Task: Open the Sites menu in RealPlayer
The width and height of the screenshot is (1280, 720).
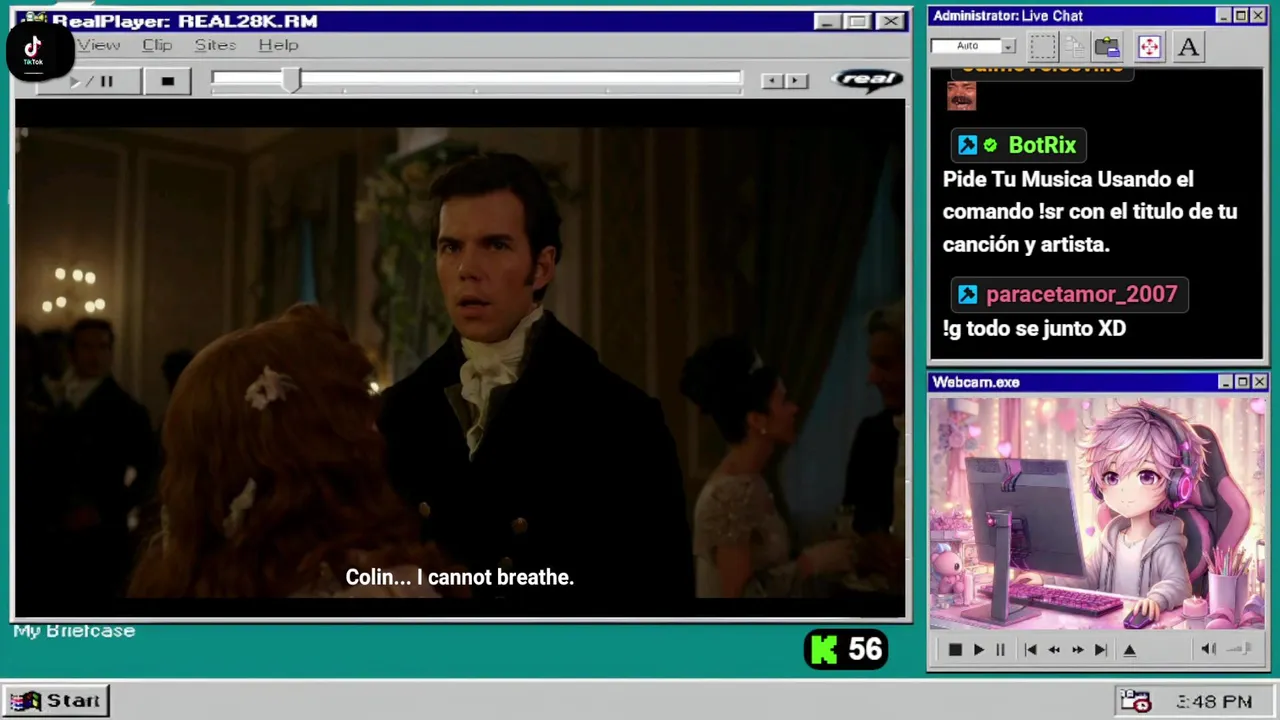Action: click(x=215, y=45)
